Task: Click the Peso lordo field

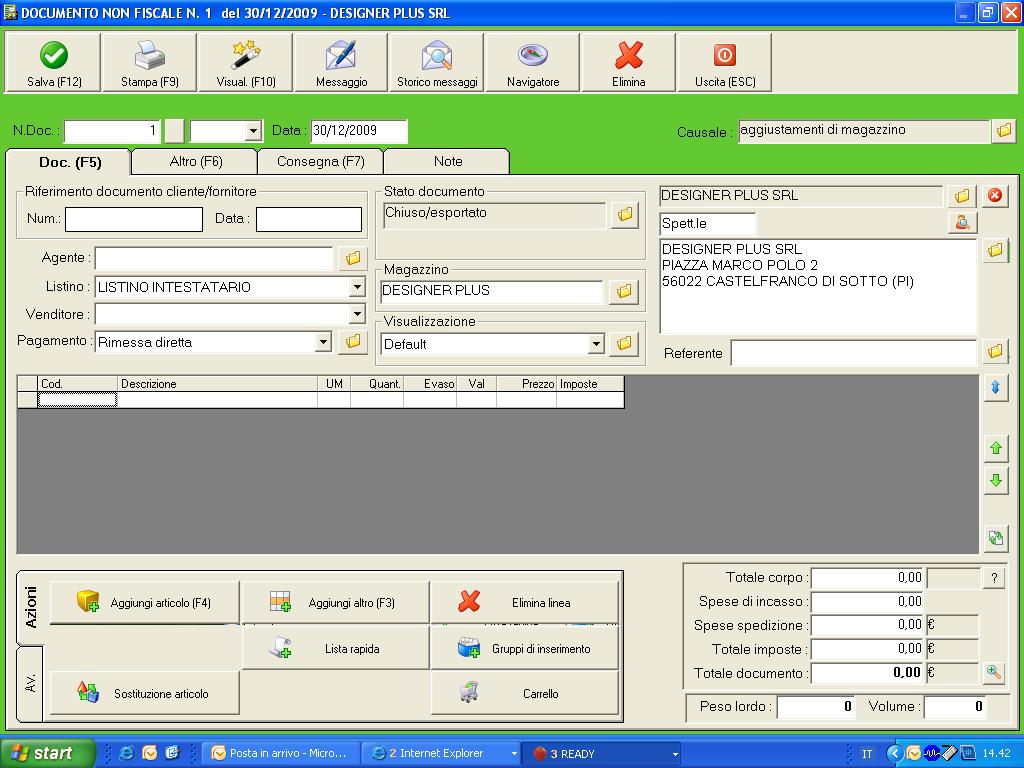Action: 815,706
